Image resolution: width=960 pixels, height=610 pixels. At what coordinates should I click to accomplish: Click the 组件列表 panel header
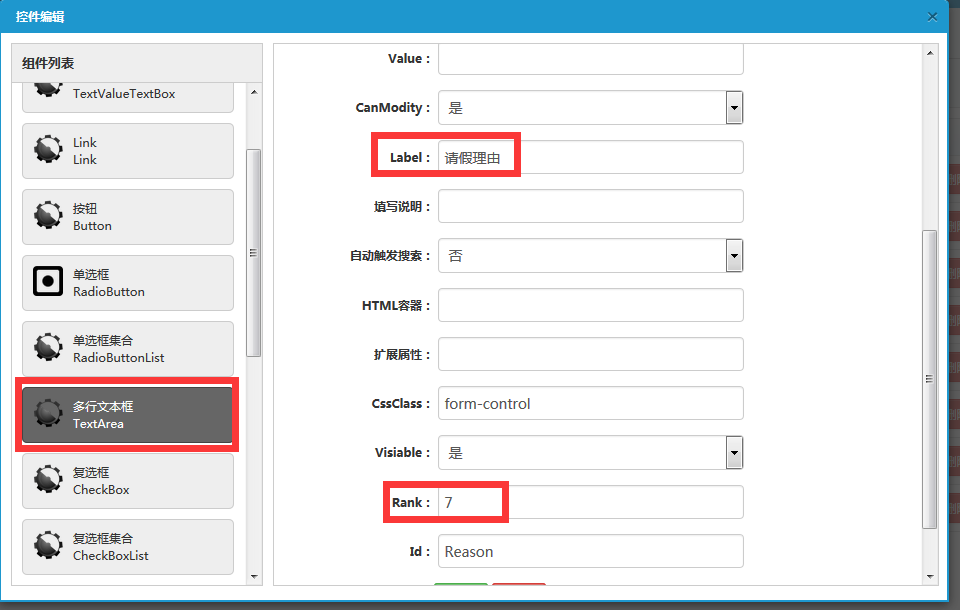point(137,63)
